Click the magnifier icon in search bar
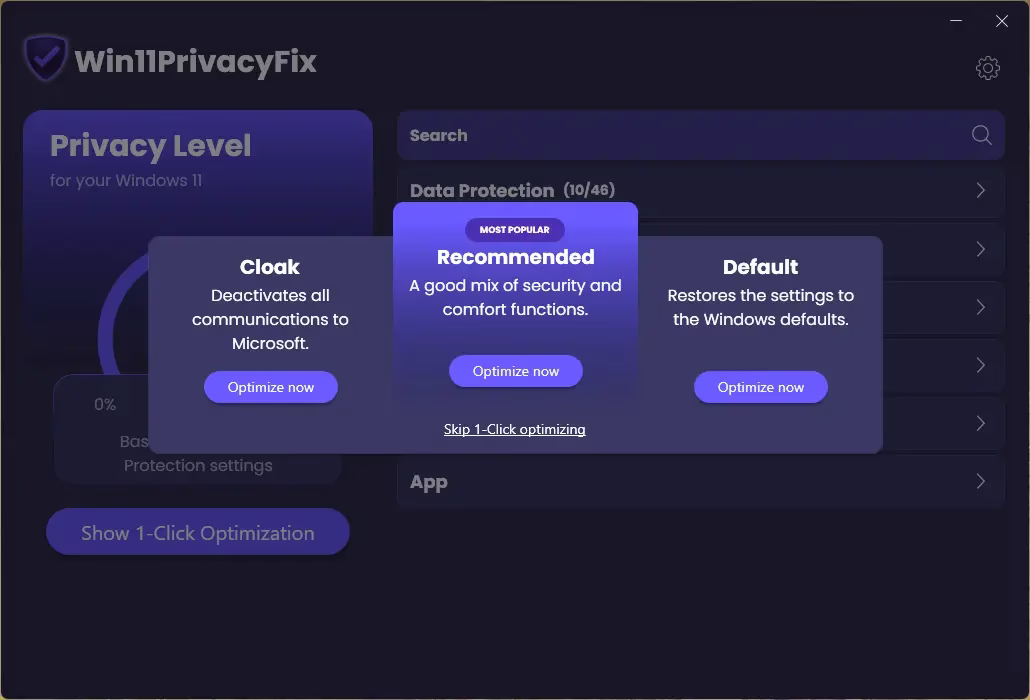1030x700 pixels. click(x=981, y=135)
